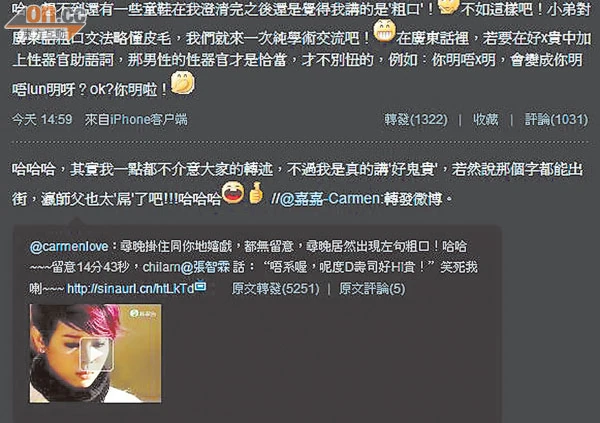Viewport: 600px width, 423px height.
Task: Click the yawning hand-over-mouth emoji
Action: point(183,83)
